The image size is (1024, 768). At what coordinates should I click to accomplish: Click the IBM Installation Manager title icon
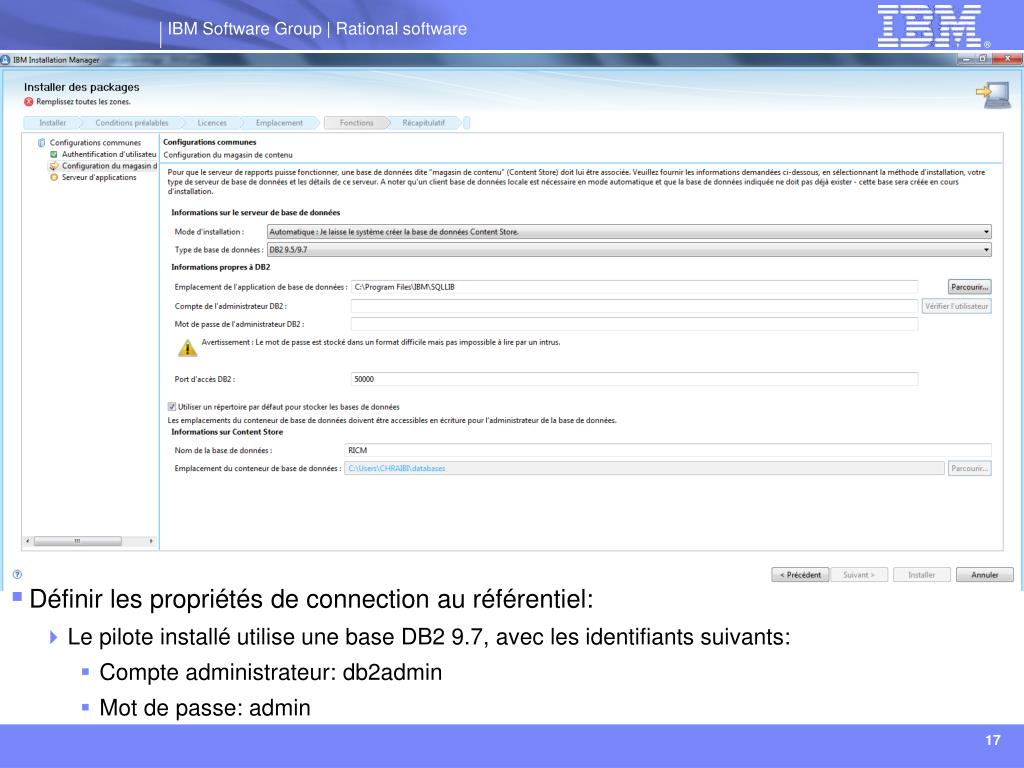5,59
